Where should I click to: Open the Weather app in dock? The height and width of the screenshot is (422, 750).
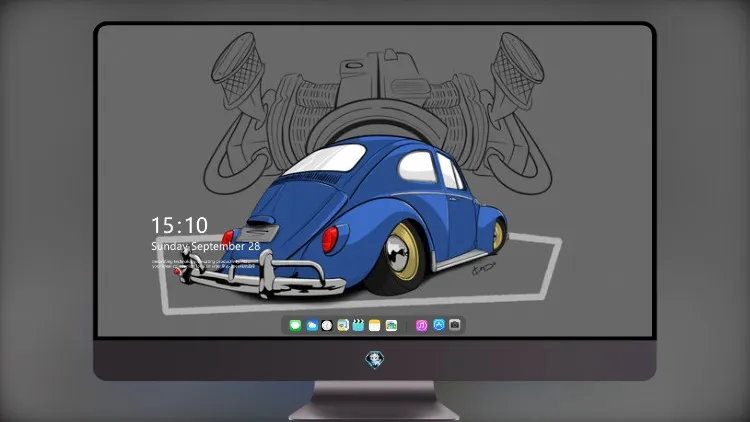311,325
